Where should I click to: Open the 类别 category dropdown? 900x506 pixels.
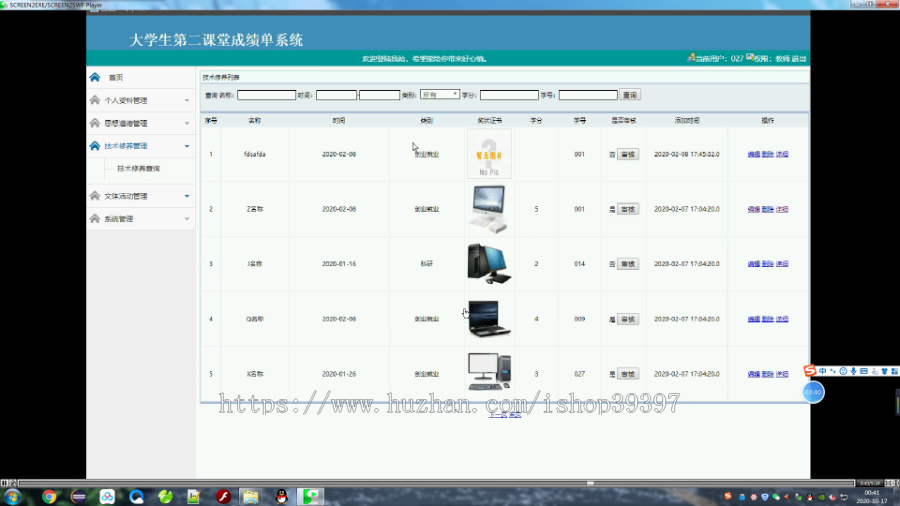click(440, 95)
